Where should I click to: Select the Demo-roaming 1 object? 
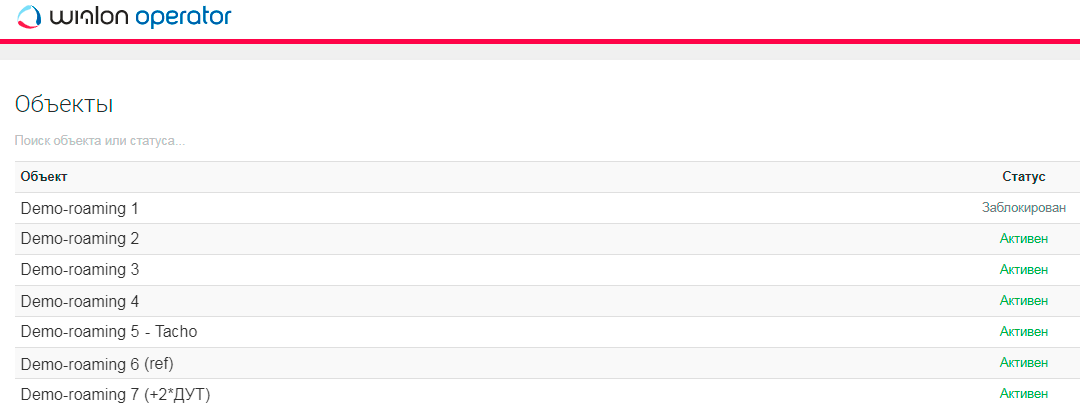coord(79,208)
